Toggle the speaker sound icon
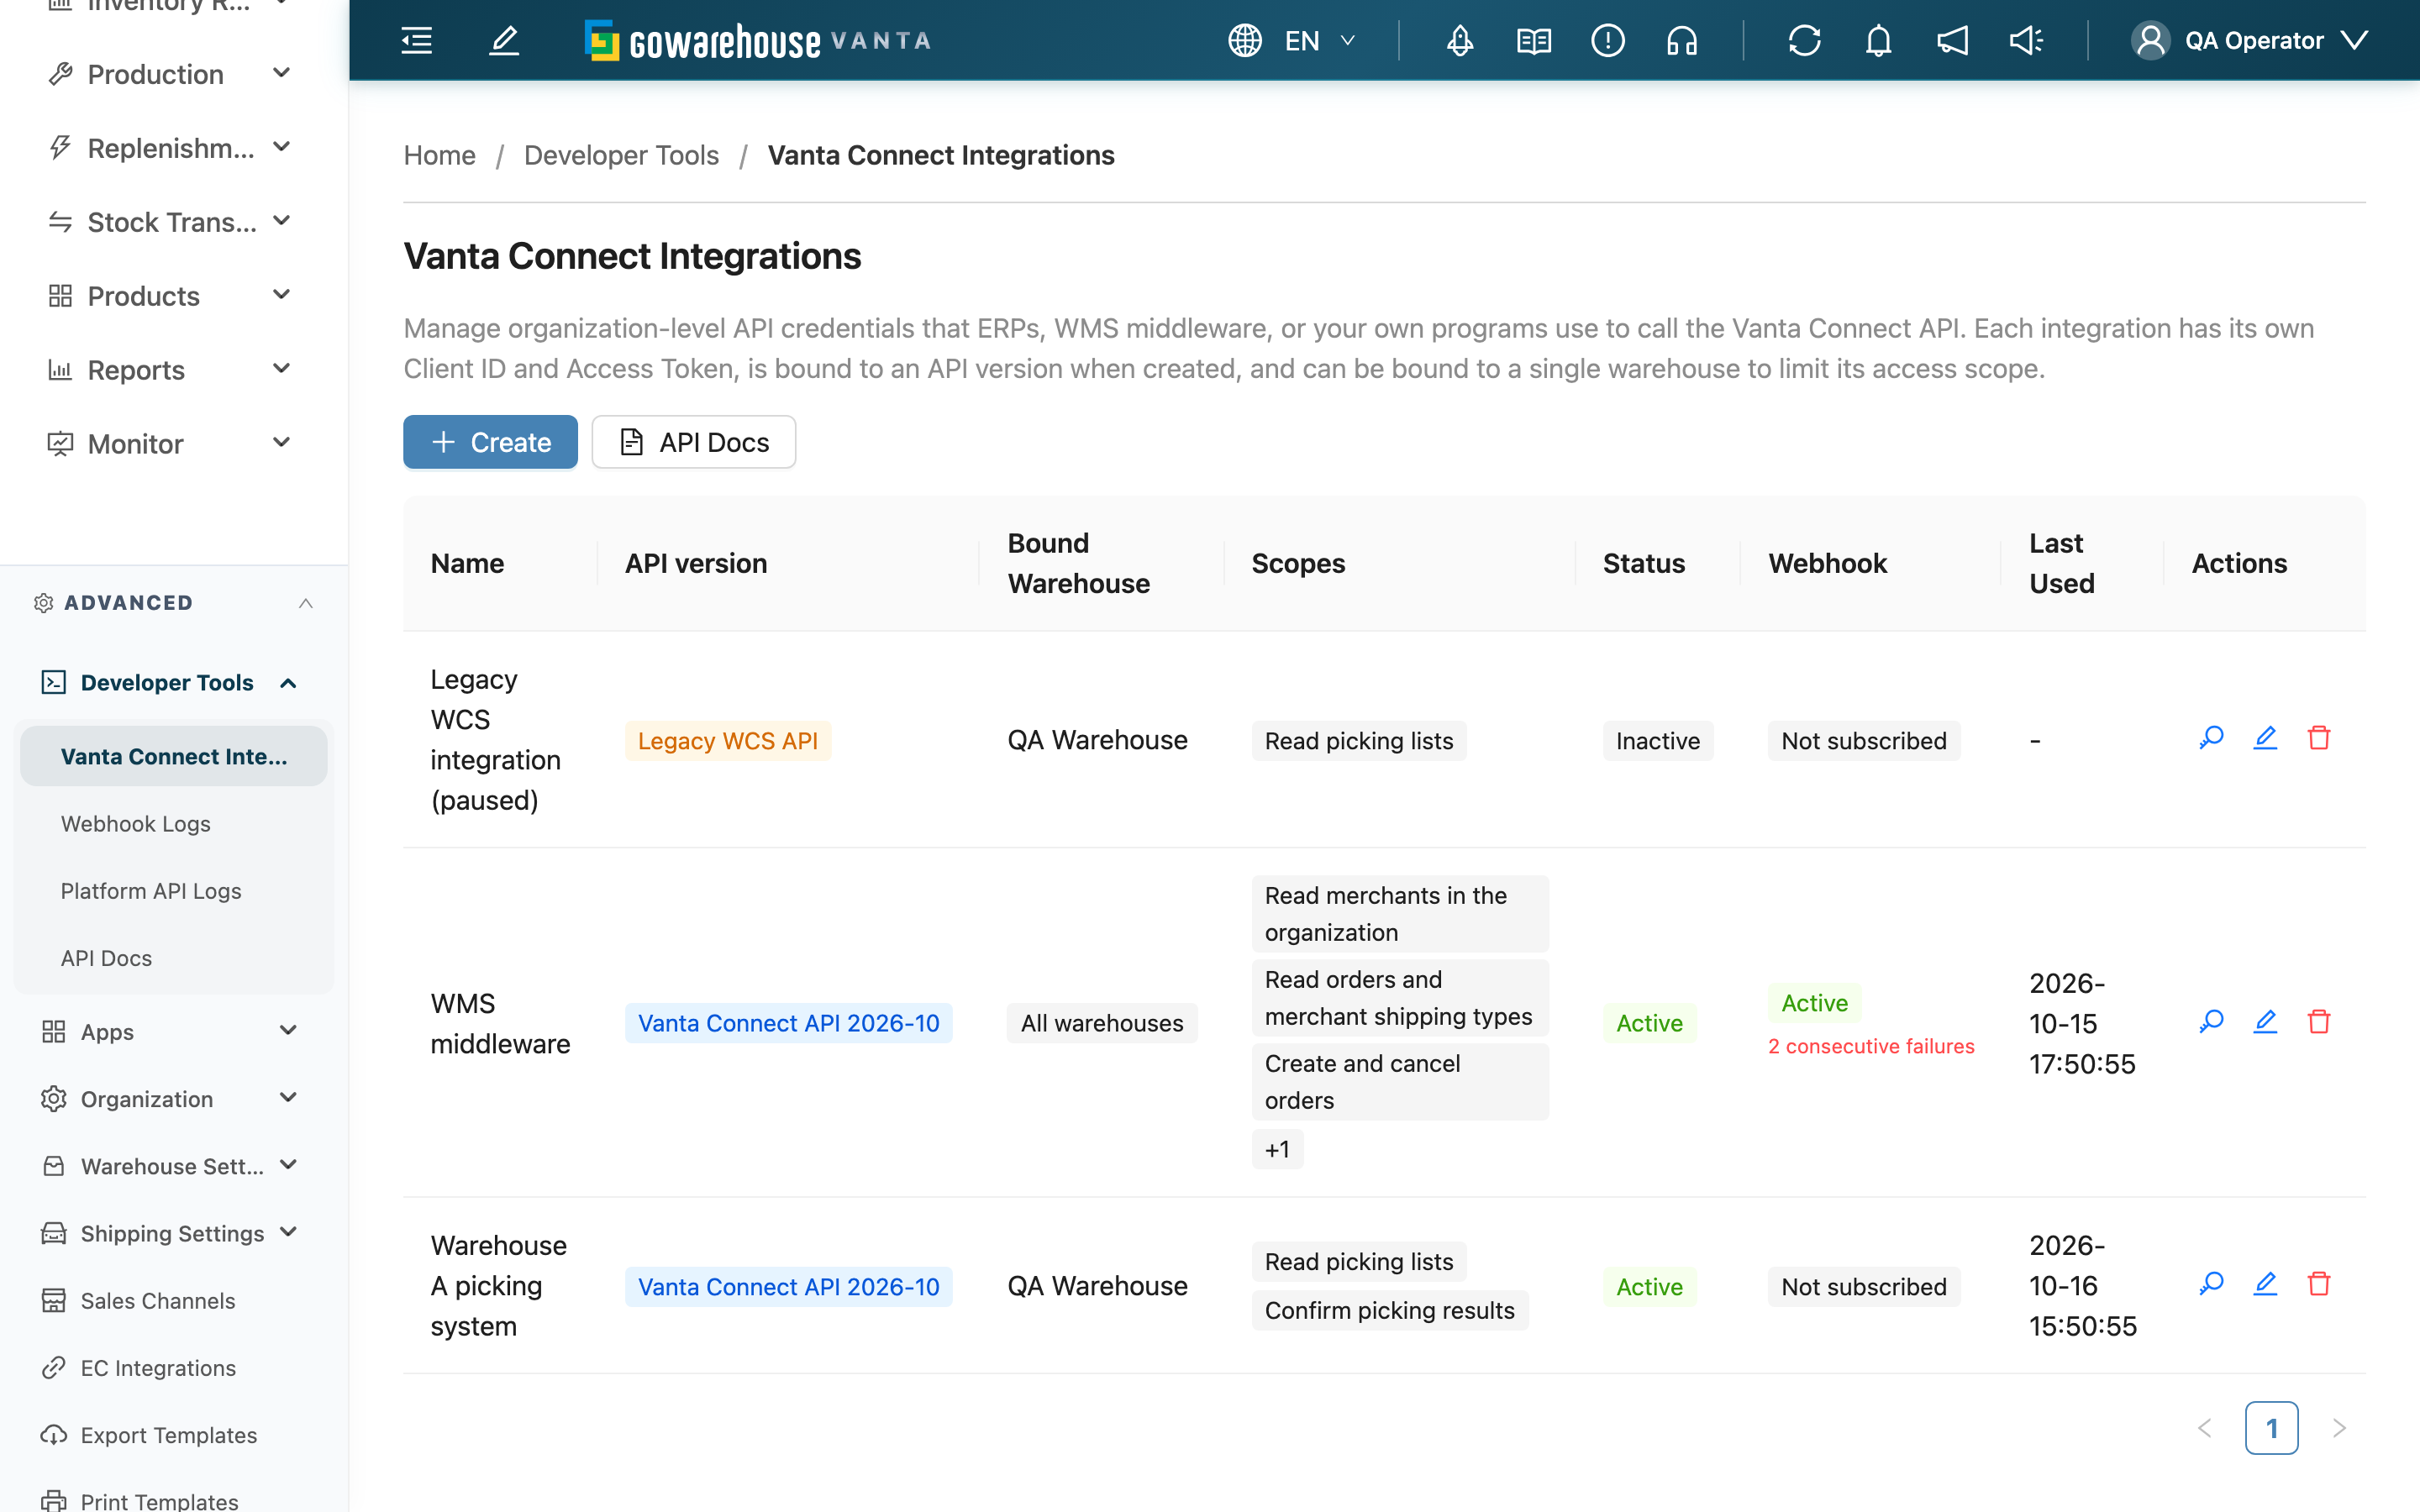Image resolution: width=2420 pixels, height=1512 pixels. pos(2027,41)
